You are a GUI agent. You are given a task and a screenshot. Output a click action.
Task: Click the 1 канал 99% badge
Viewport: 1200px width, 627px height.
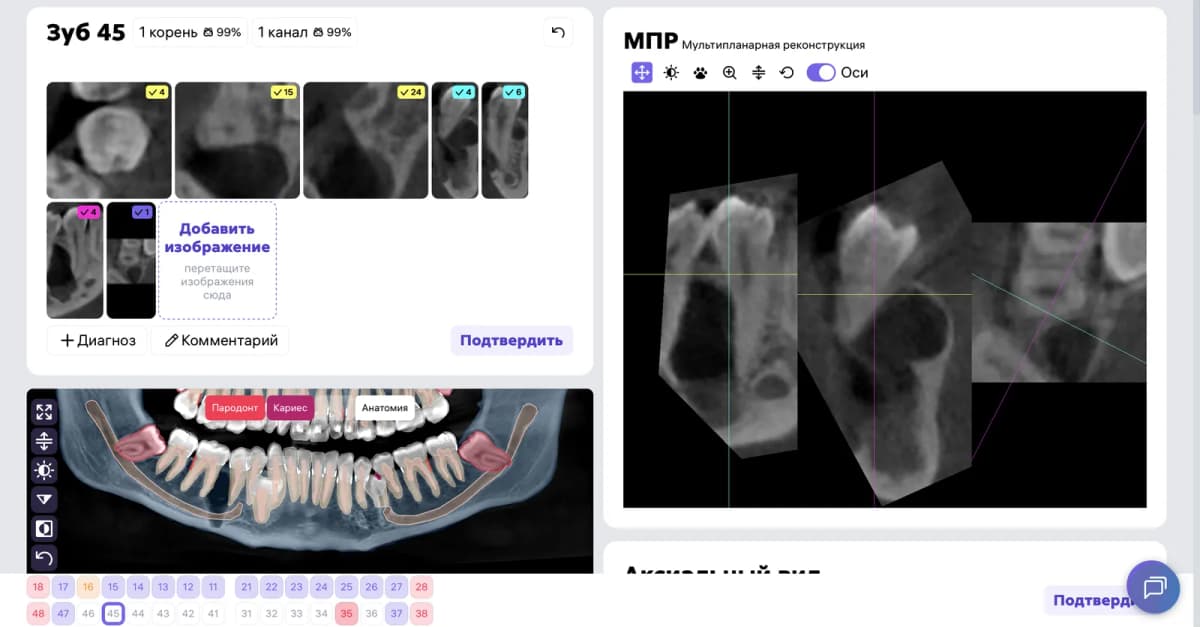tap(304, 32)
